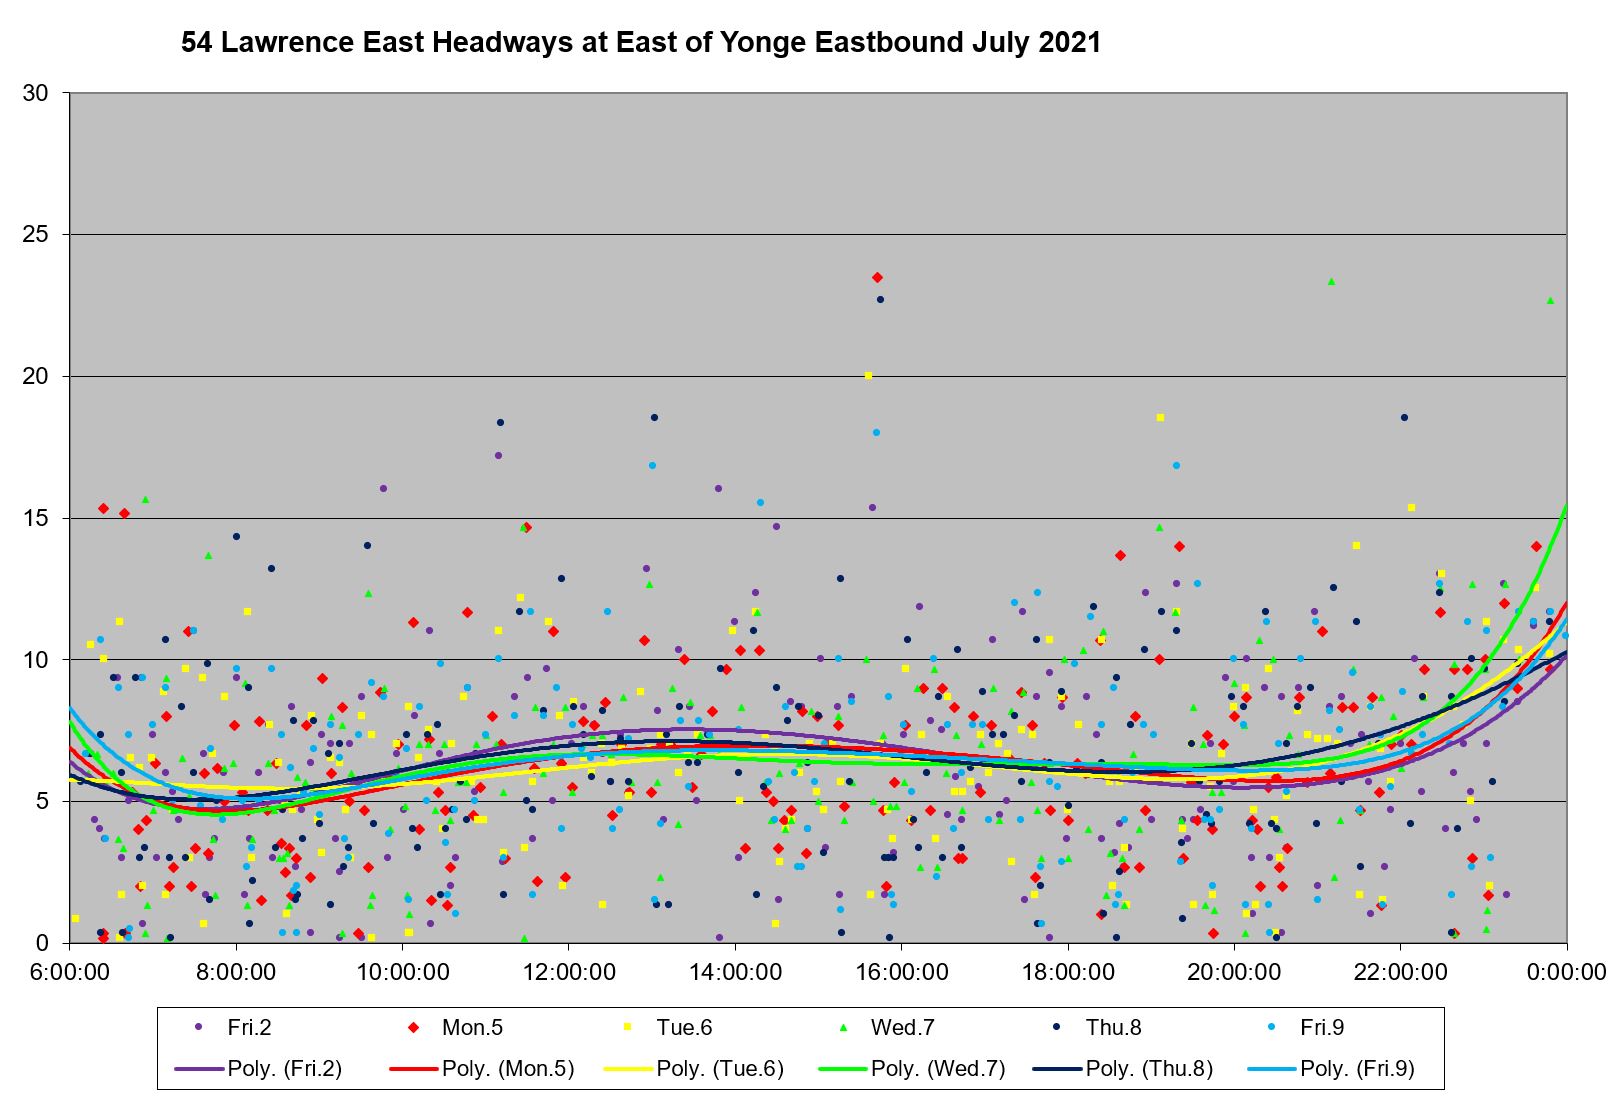Click the Poly. (Fri.9) legend label

[1357, 1069]
